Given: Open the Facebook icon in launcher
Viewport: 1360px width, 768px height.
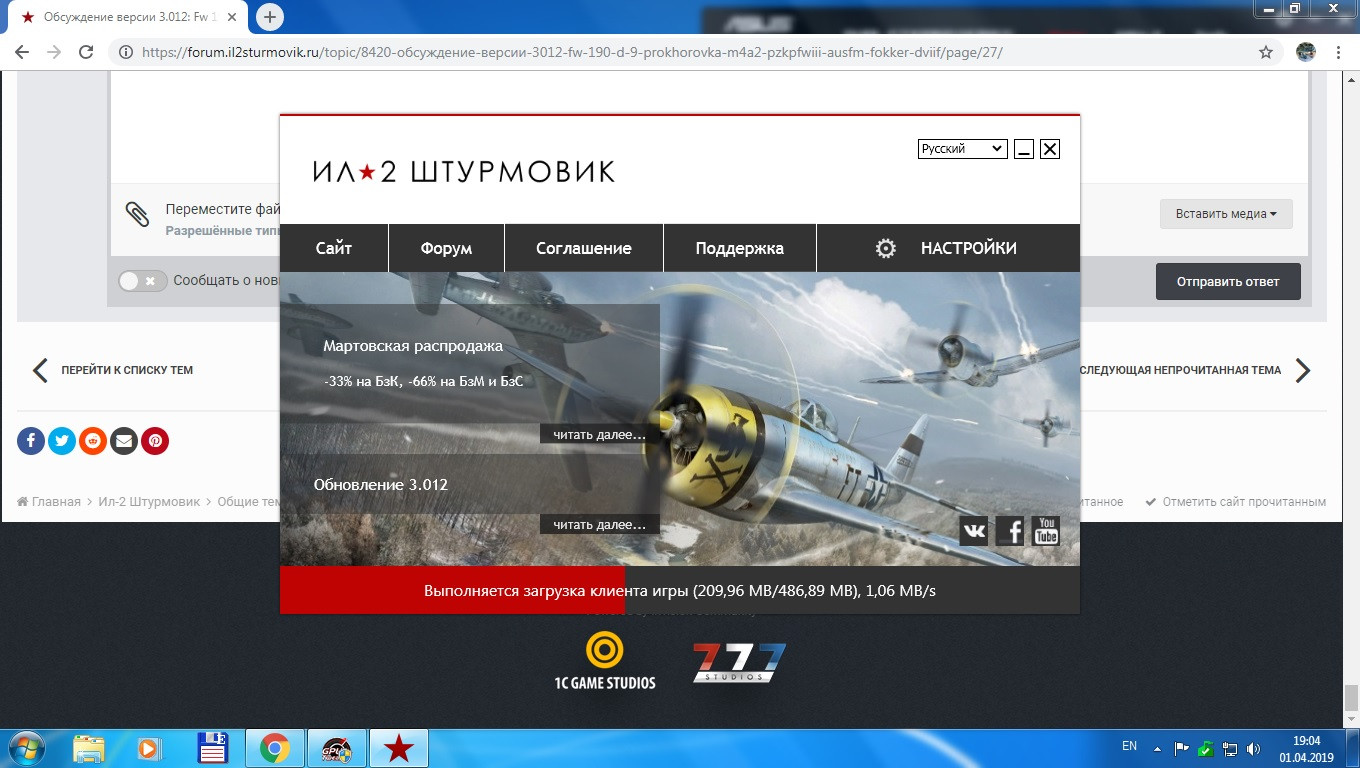Looking at the screenshot, I should click(x=1010, y=531).
